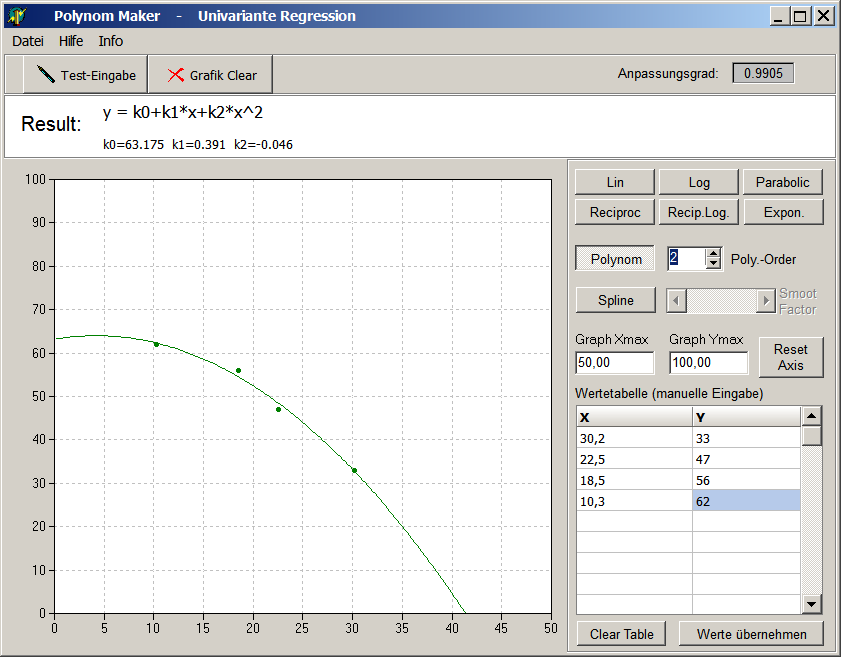
Task: Click the coefficient text k2=-0.046
Action: 263,145
